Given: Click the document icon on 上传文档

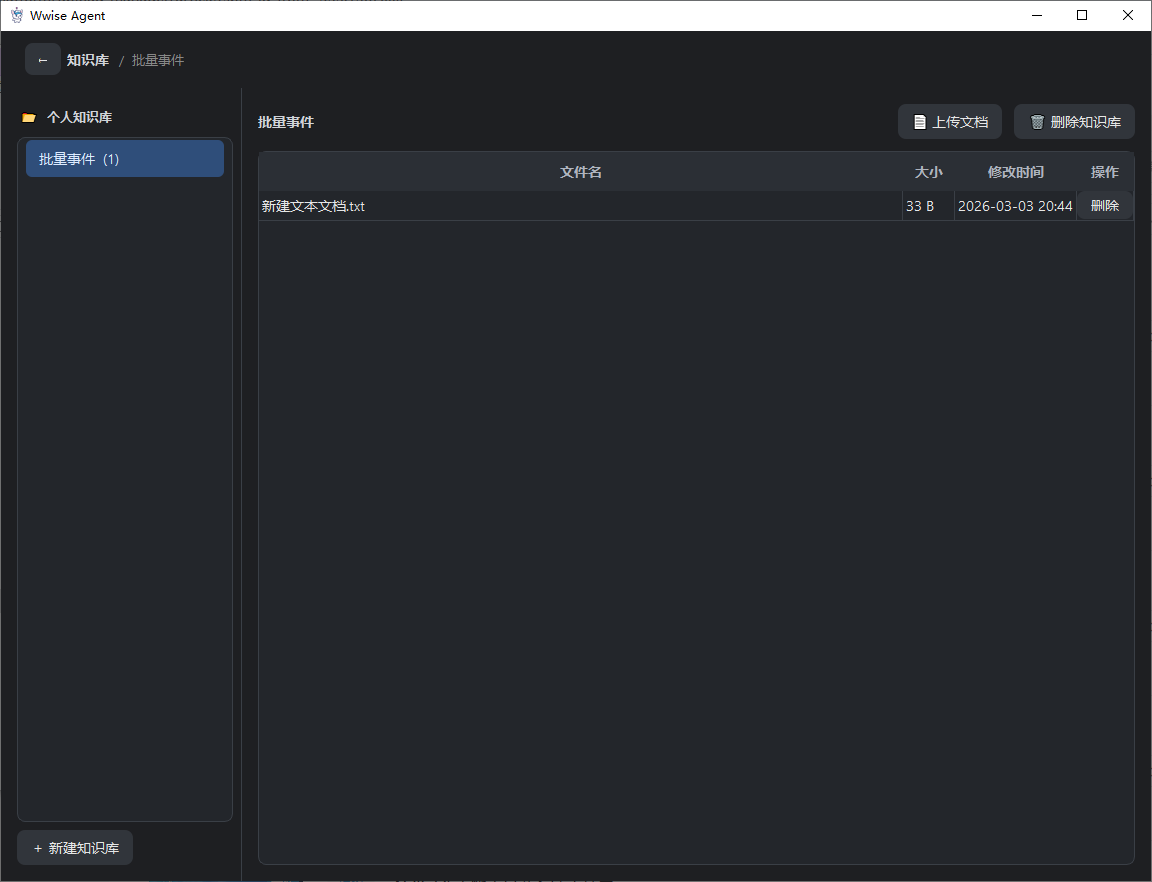Looking at the screenshot, I should (919, 122).
